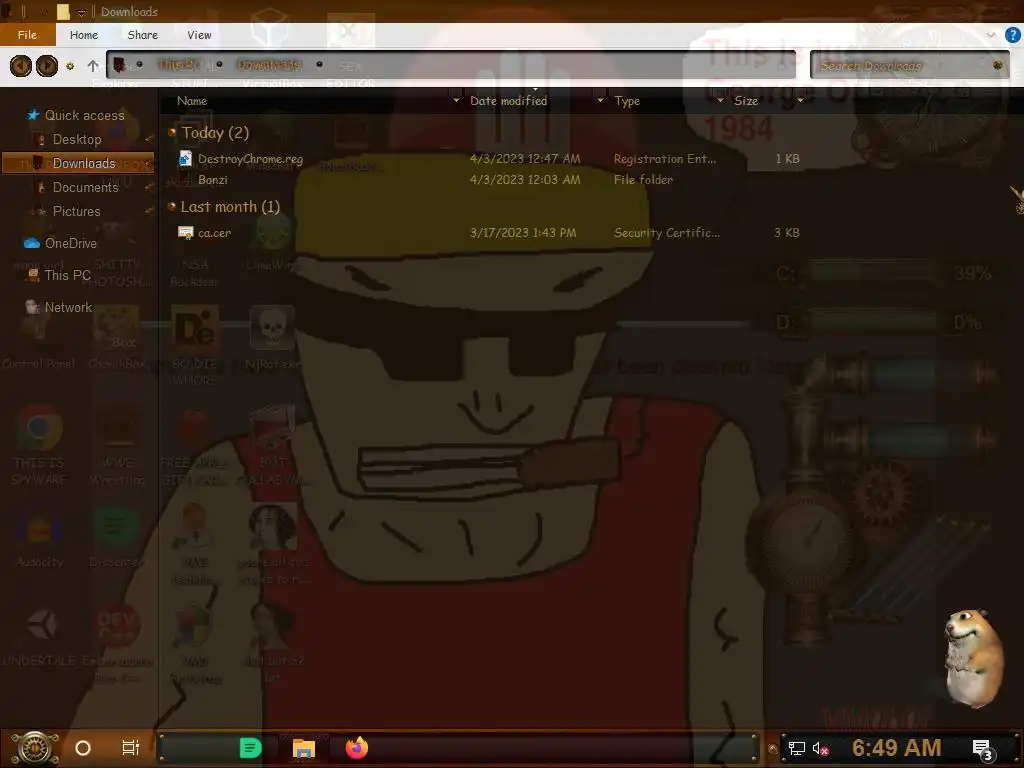Click the folder icon in the title bar
The image size is (1024, 768).
[63, 12]
